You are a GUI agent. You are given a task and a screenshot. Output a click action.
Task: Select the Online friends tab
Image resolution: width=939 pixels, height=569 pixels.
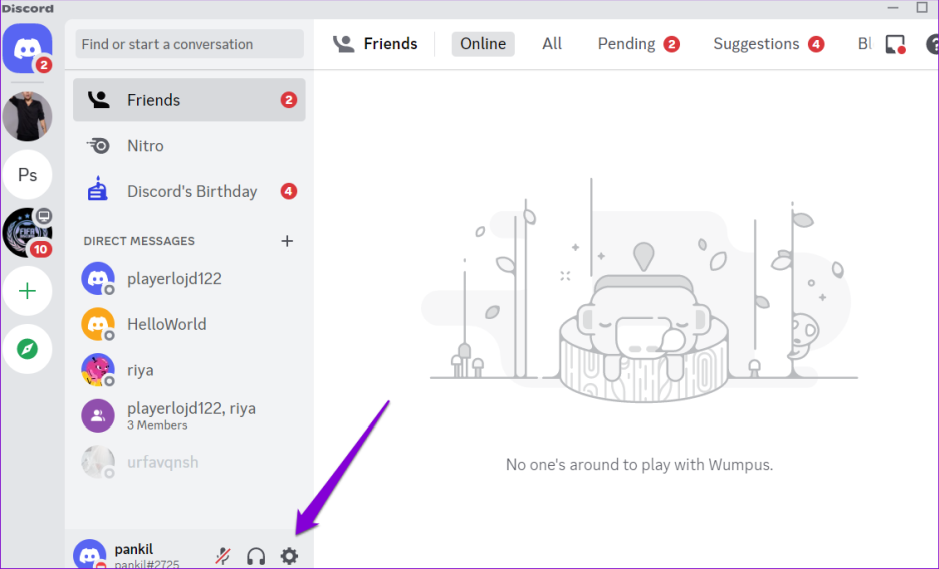(x=483, y=44)
